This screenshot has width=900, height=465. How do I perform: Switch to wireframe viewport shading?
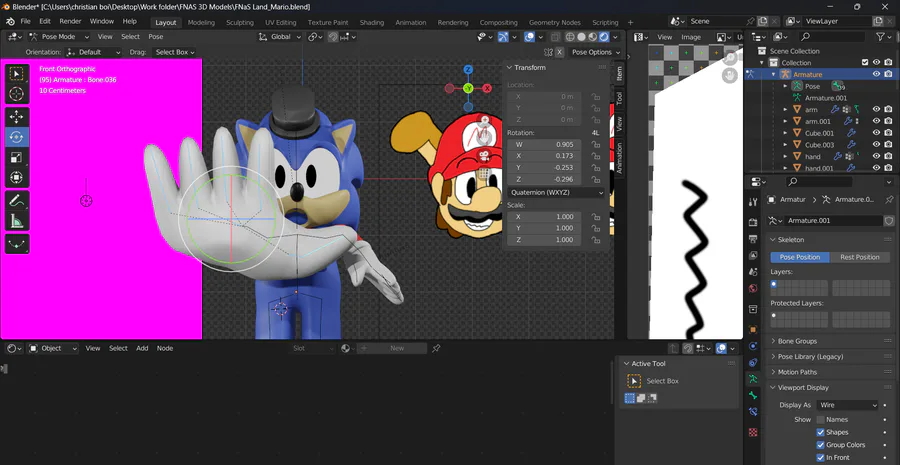[x=570, y=37]
